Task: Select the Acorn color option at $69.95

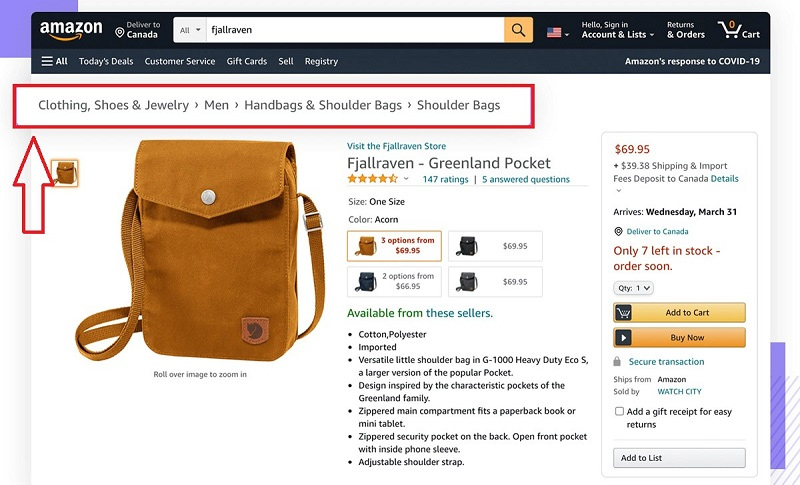Action: (x=394, y=246)
